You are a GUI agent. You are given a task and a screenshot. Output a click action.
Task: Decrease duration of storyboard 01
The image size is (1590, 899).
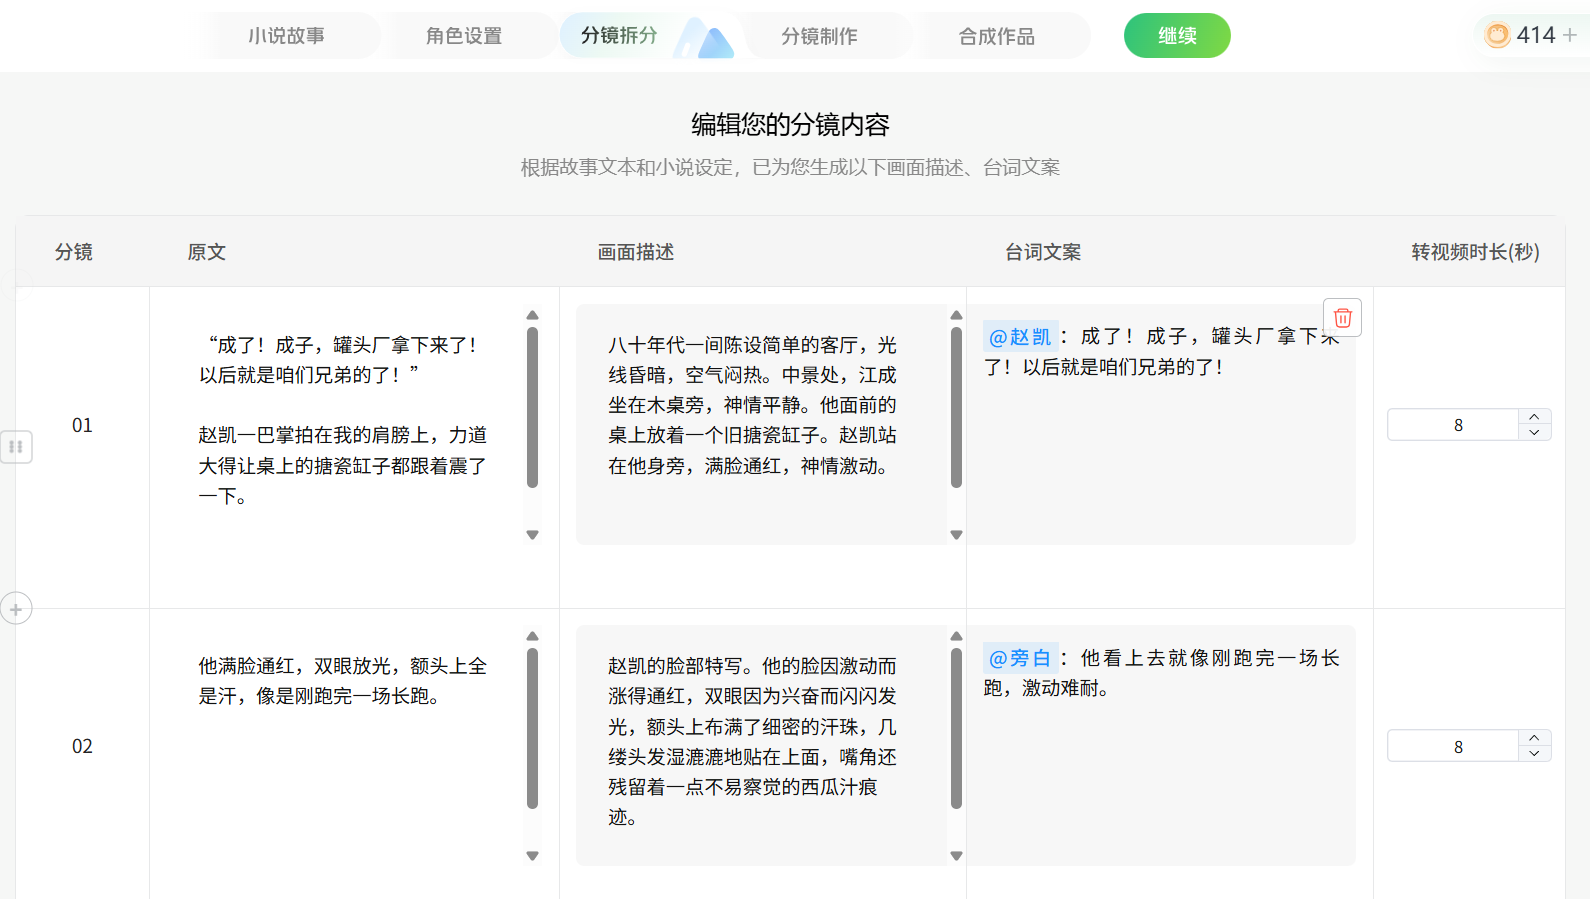[x=1534, y=433]
